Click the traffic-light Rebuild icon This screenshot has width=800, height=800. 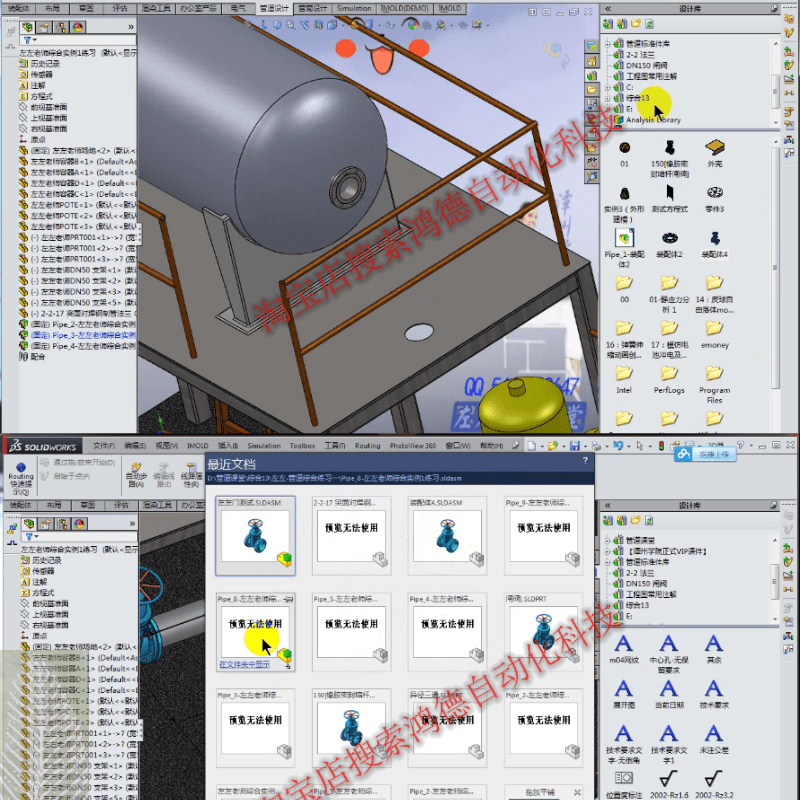click(x=661, y=446)
